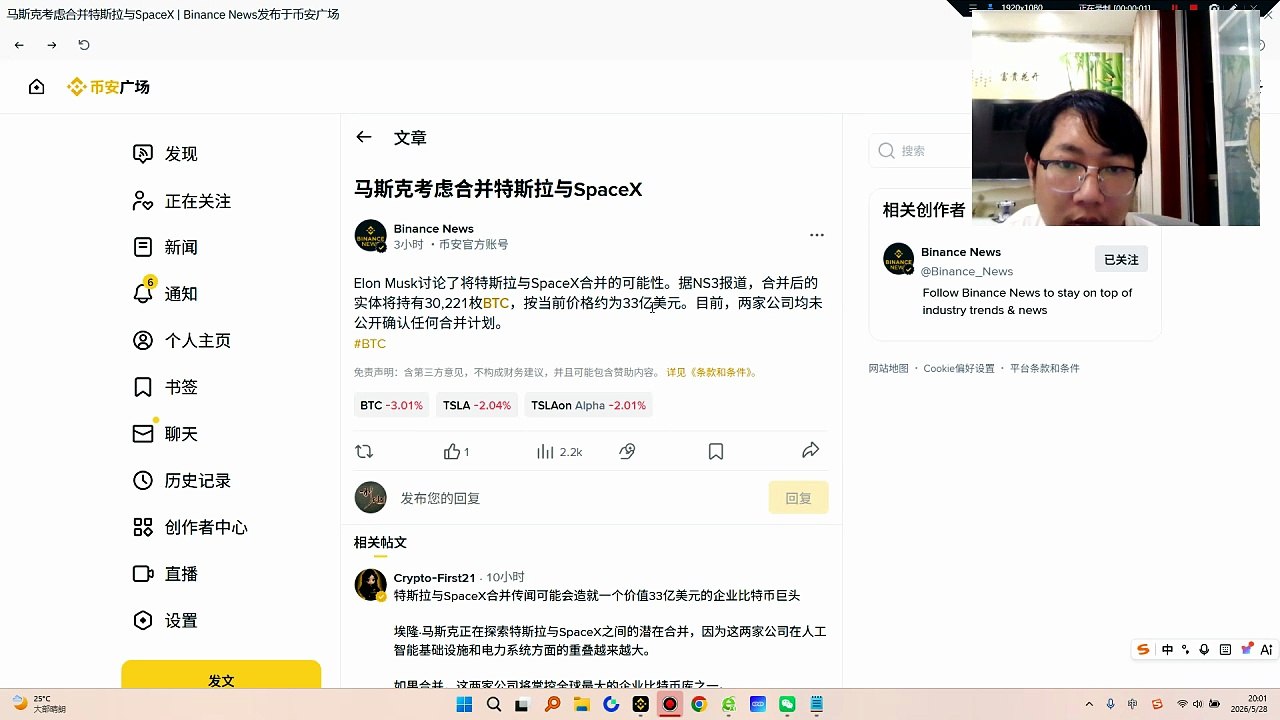
Task: Click the volume icon in system tray
Action: tap(1198, 704)
